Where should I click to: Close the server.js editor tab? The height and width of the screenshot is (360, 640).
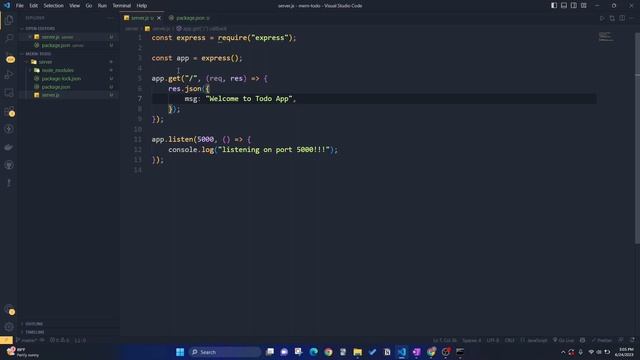[159, 18]
